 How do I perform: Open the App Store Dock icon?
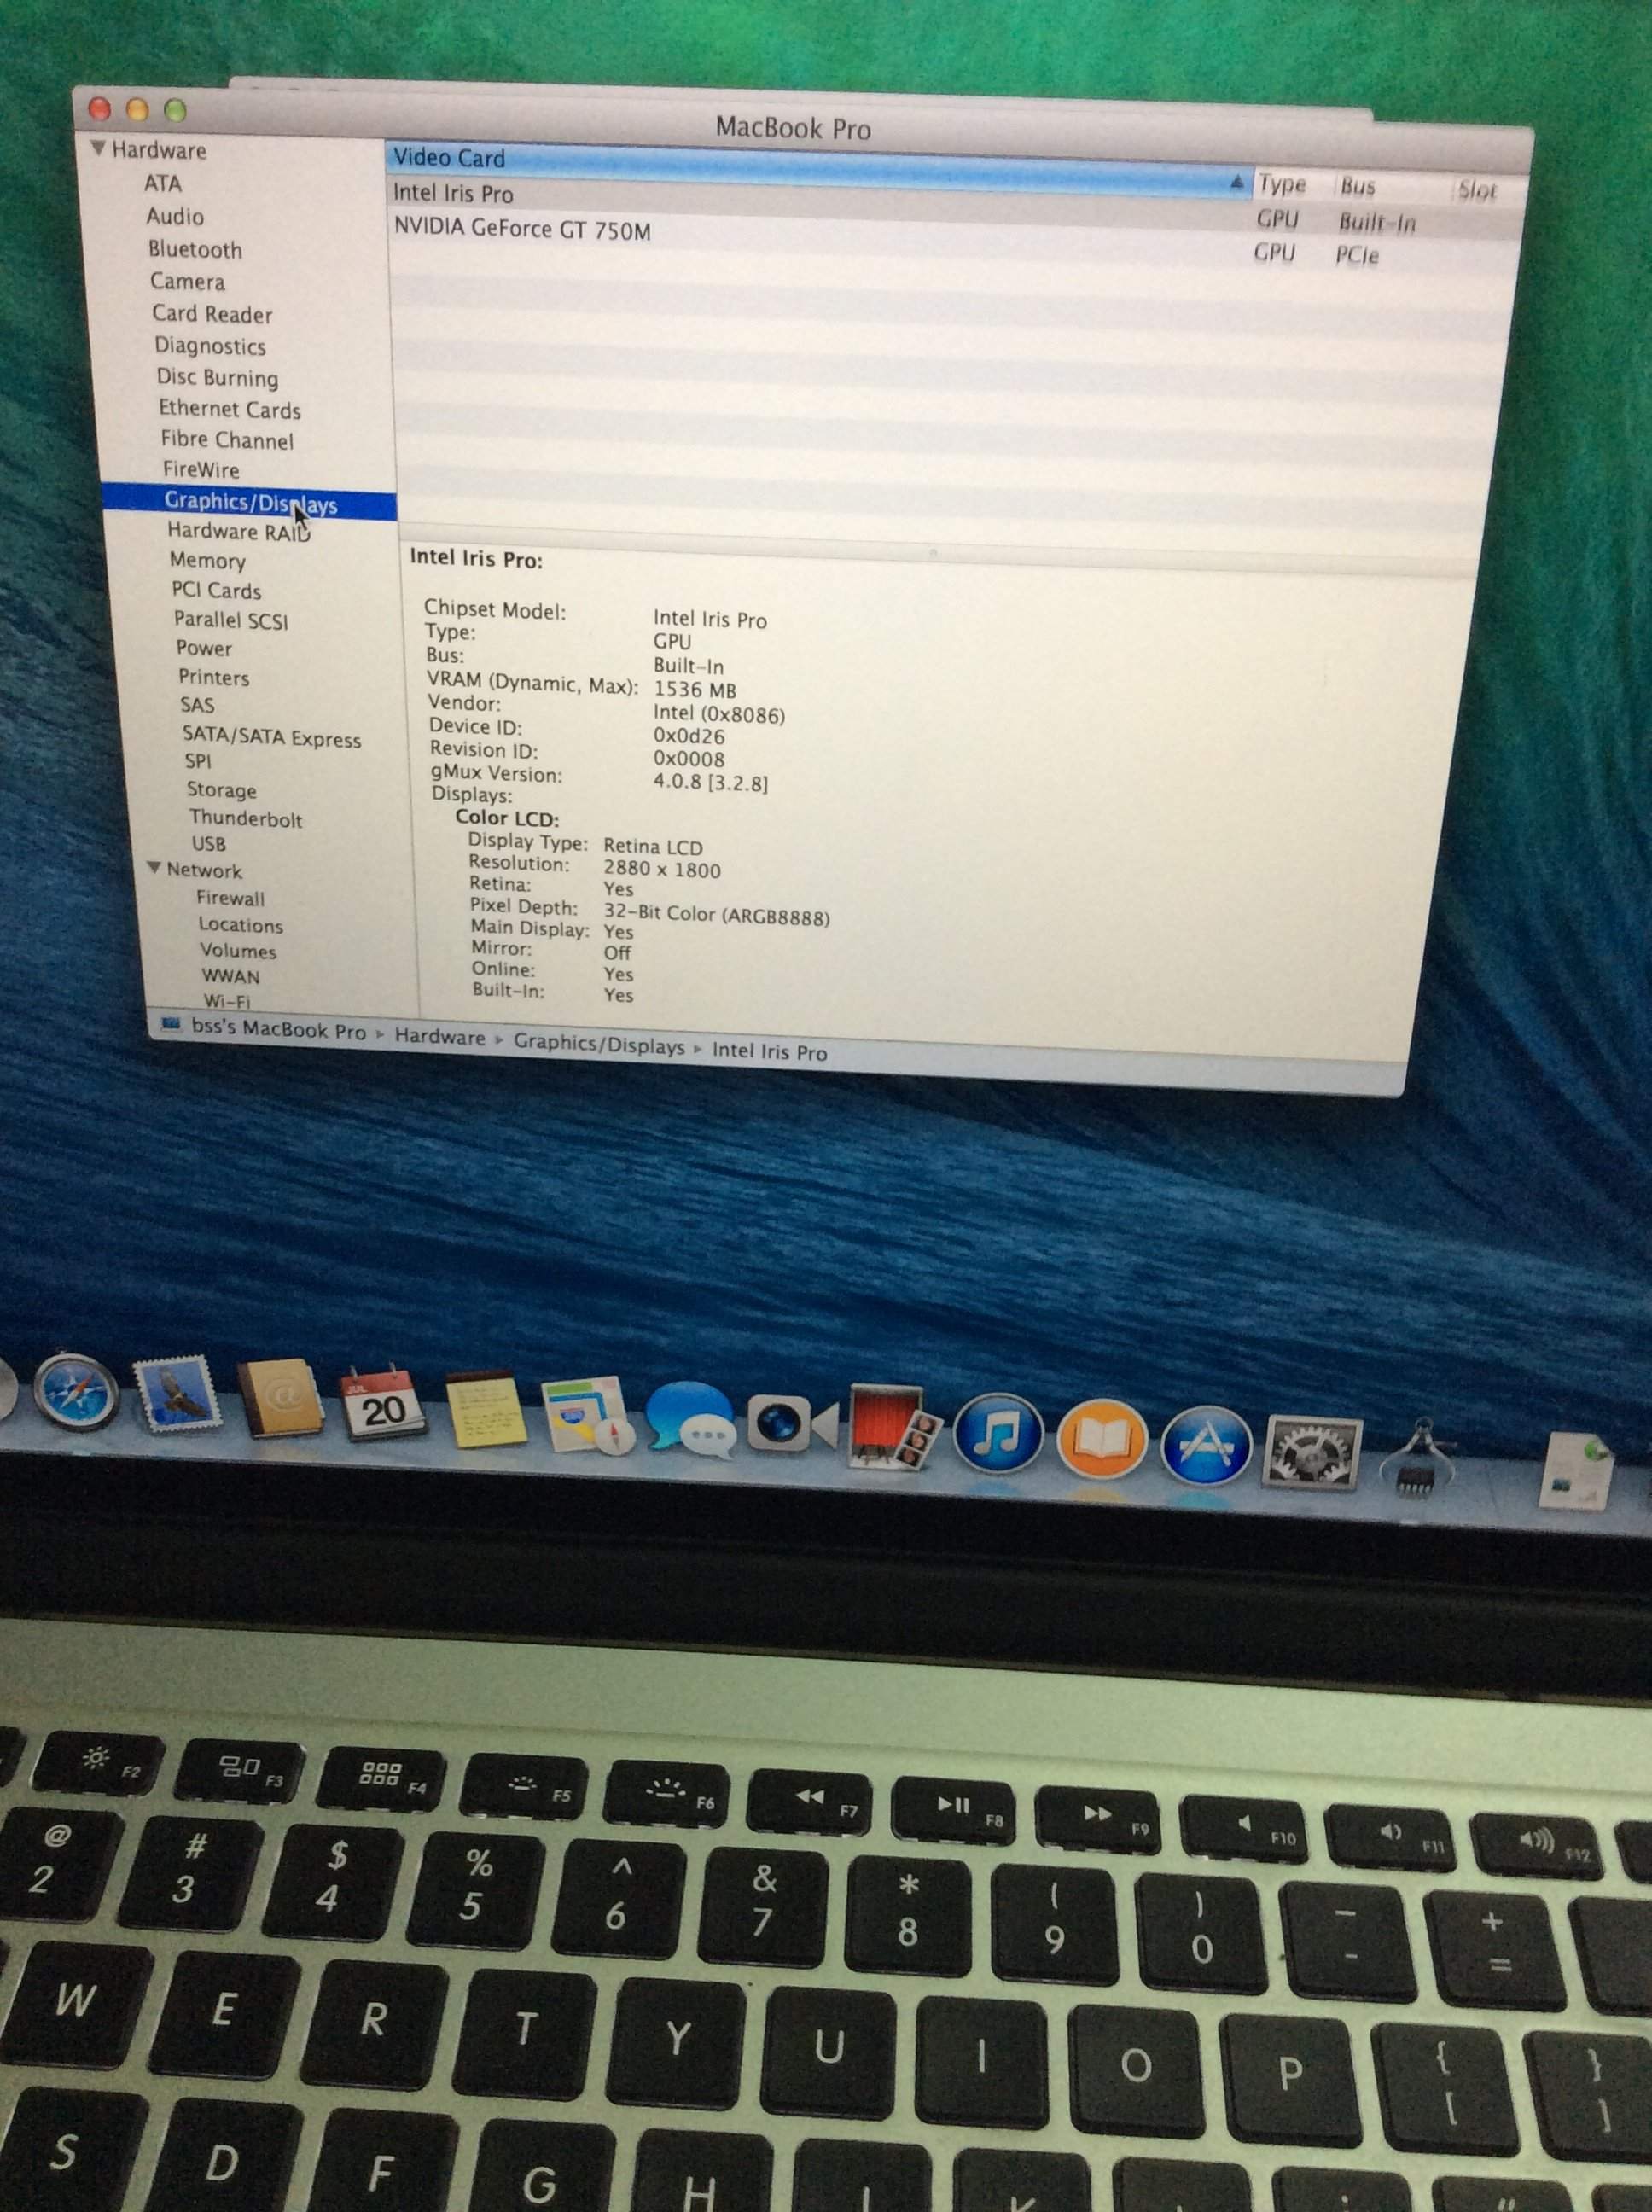pos(1206,1446)
